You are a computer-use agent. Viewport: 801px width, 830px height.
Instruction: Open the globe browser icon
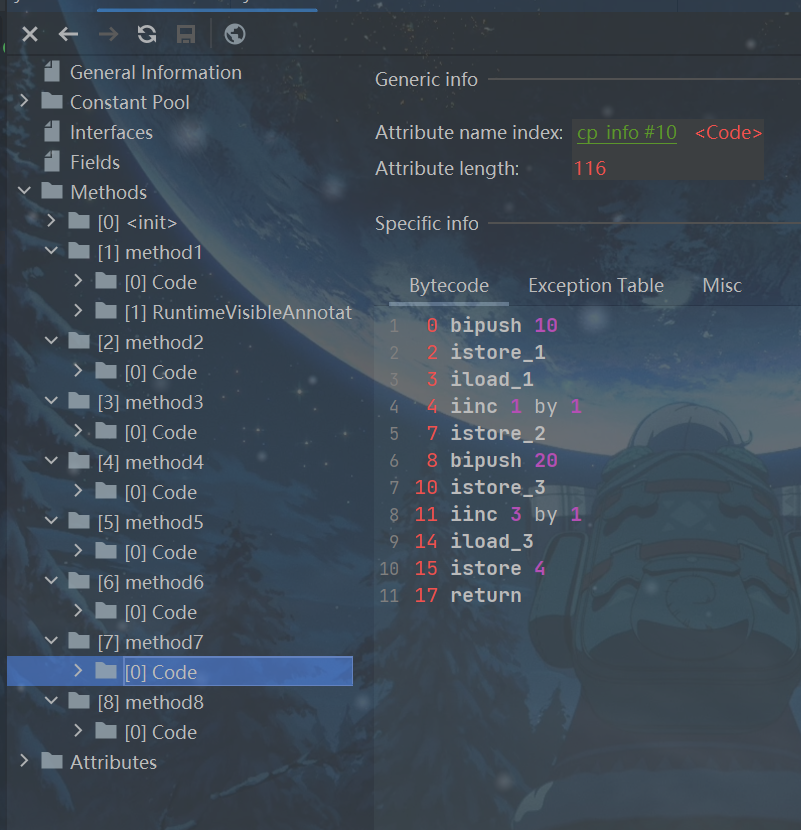(235, 35)
